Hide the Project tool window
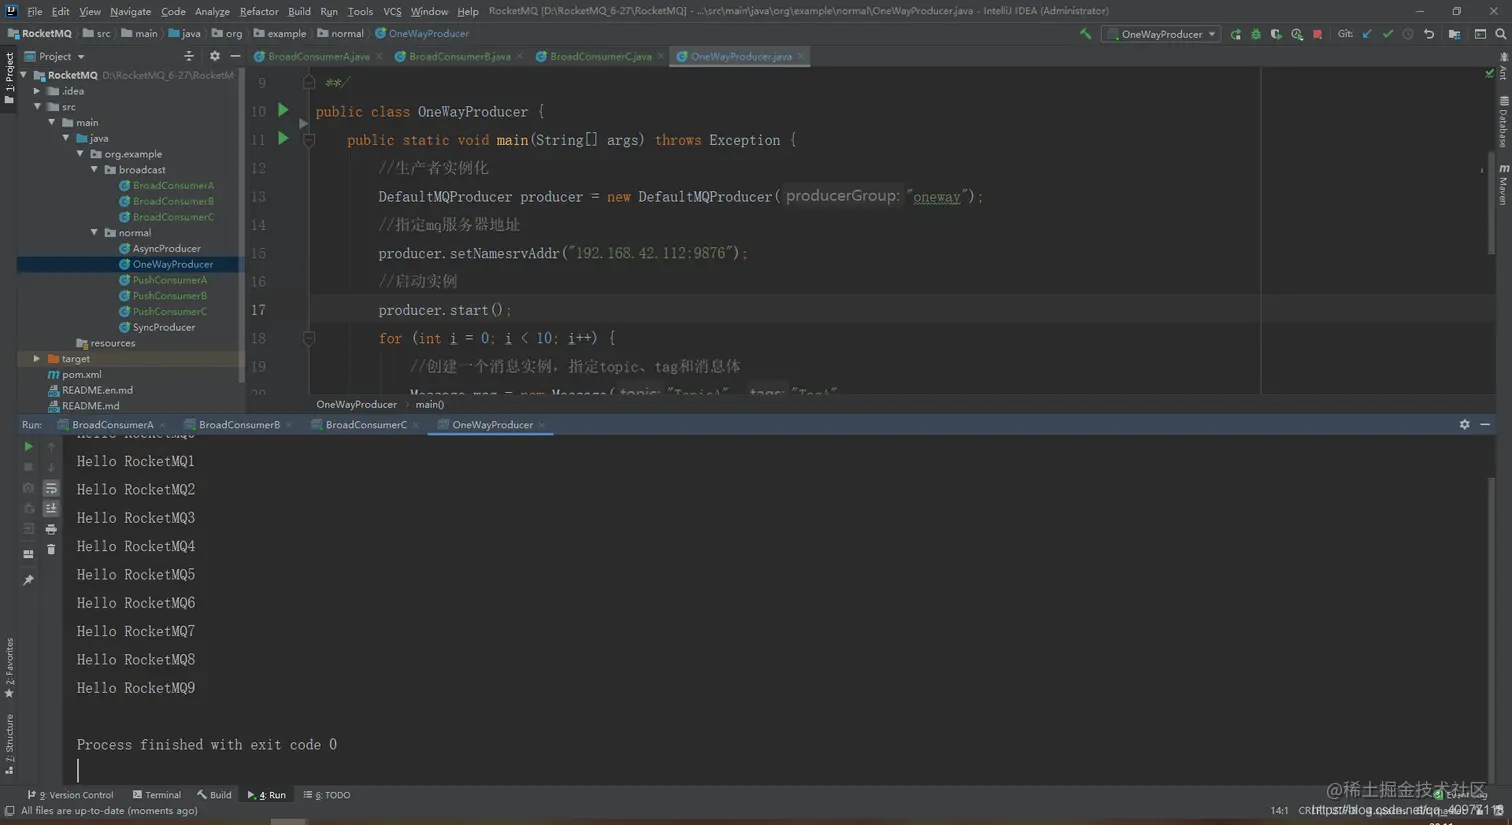Image resolution: width=1512 pixels, height=825 pixels. tap(235, 57)
